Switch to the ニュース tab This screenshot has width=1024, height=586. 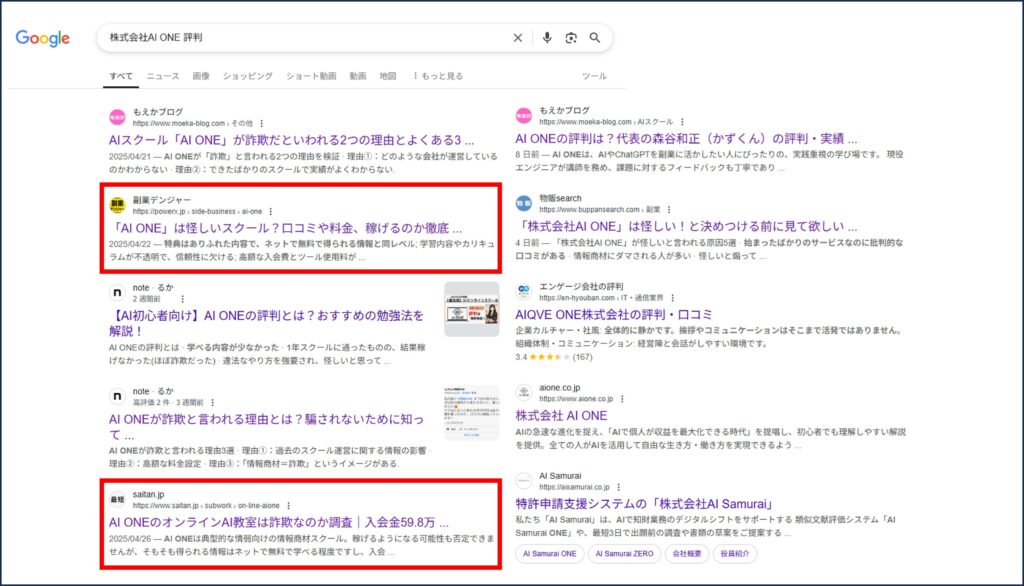(x=163, y=76)
